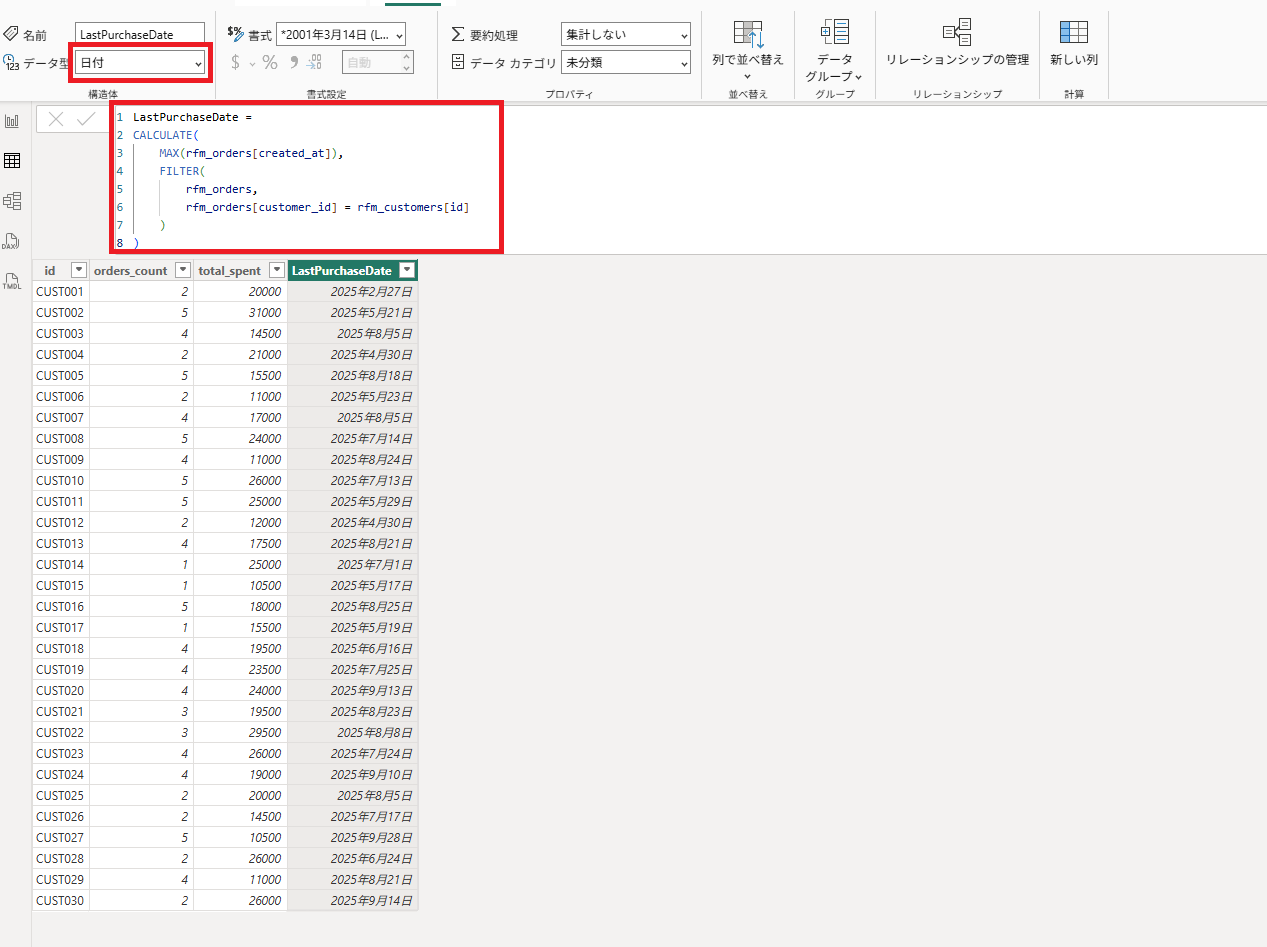Open Model view icon in sidebar
1267x947 pixels.
[x=12, y=201]
